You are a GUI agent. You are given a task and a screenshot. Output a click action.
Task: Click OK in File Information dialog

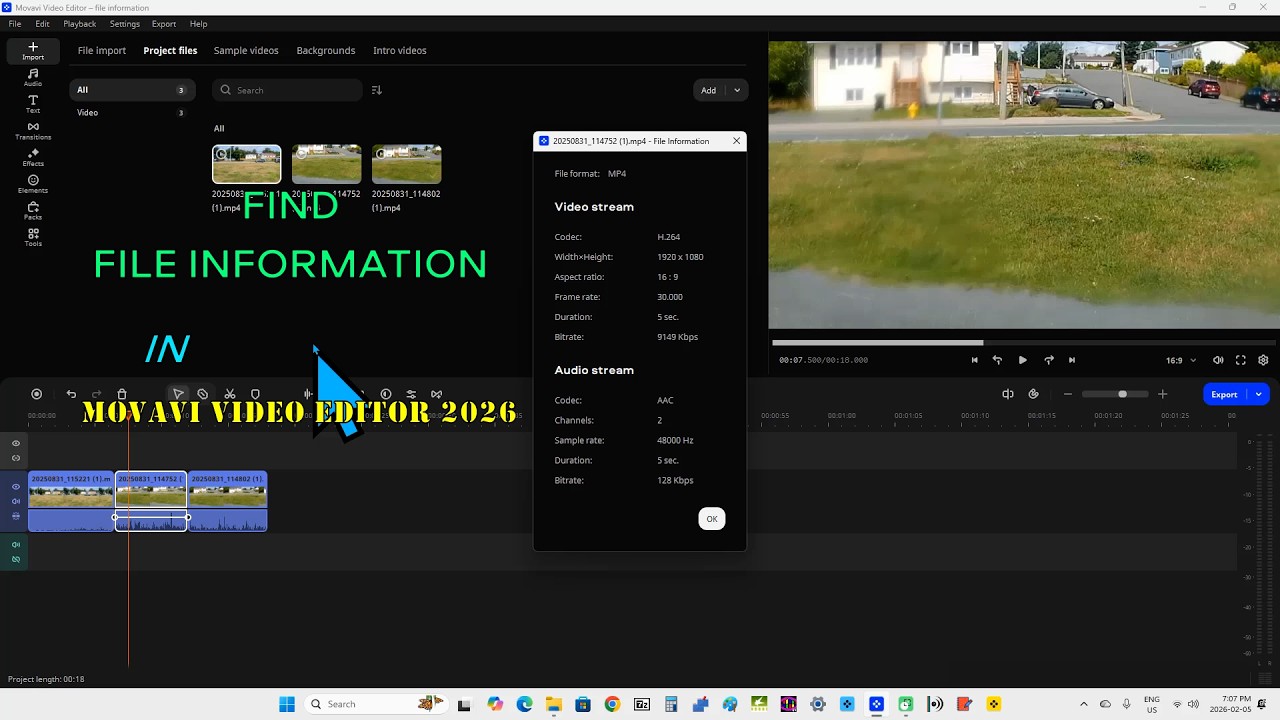pos(712,518)
